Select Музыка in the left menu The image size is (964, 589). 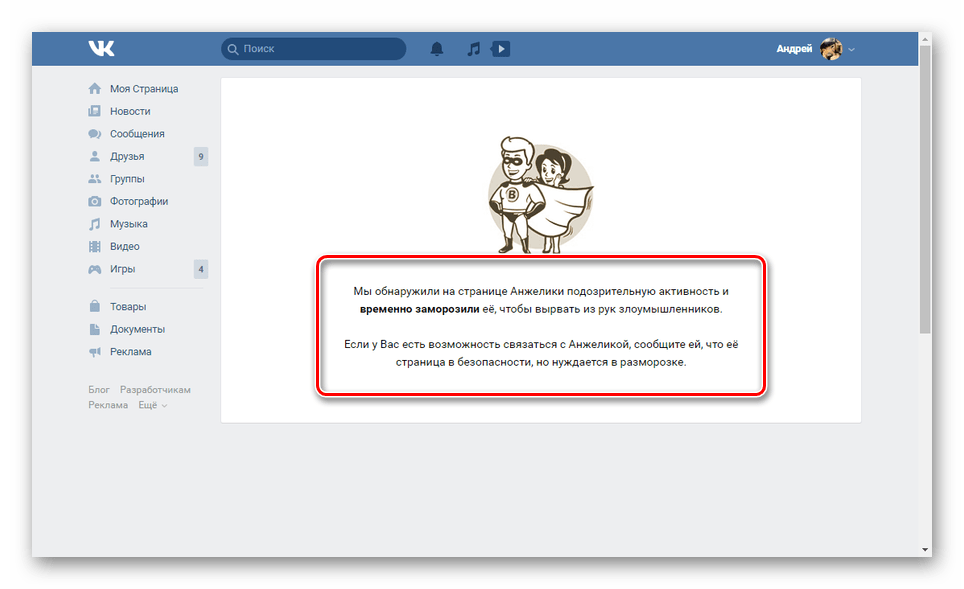[128, 224]
